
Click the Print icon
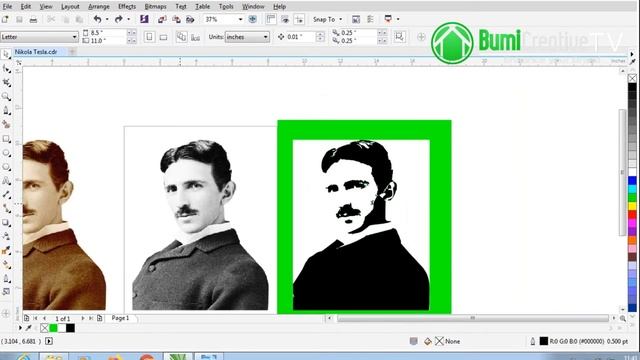33,19
